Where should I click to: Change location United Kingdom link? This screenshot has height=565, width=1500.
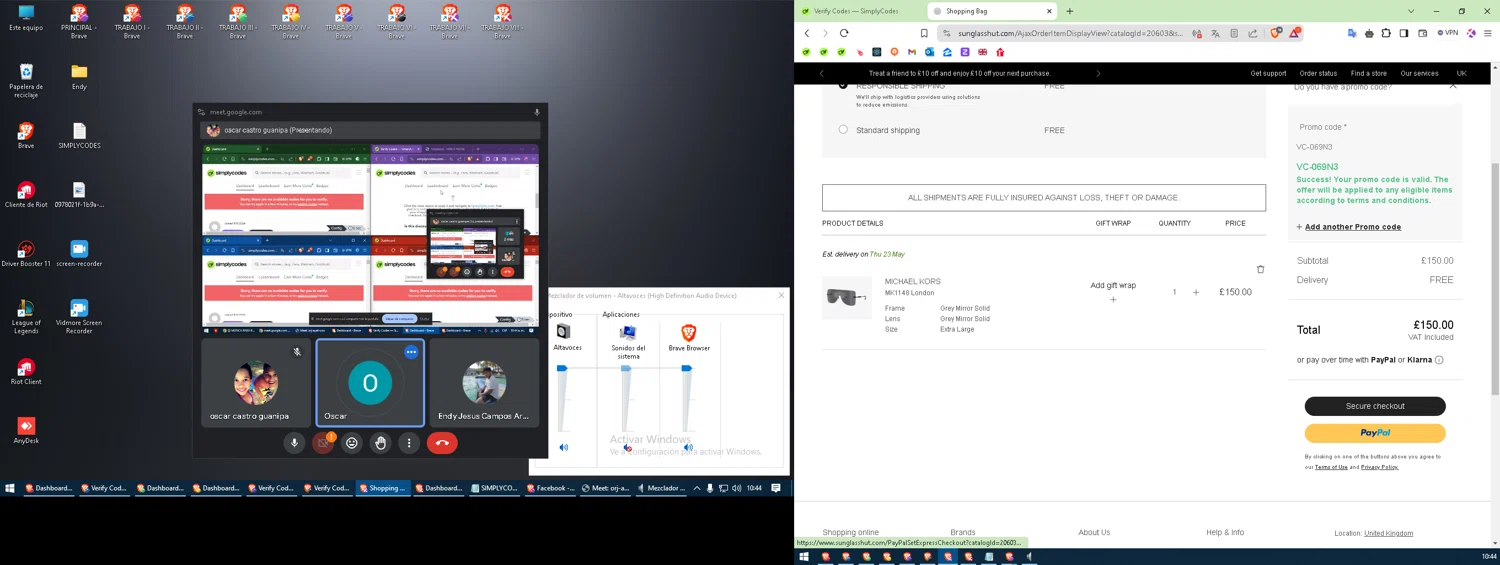pos(1389,533)
